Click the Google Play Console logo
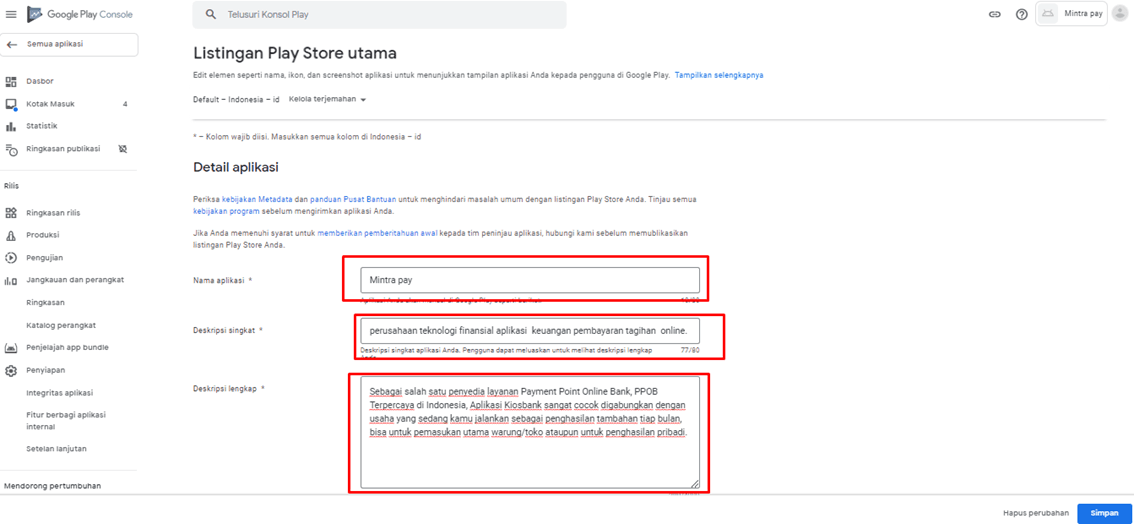This screenshot has height=524, width=1134. 80,14
